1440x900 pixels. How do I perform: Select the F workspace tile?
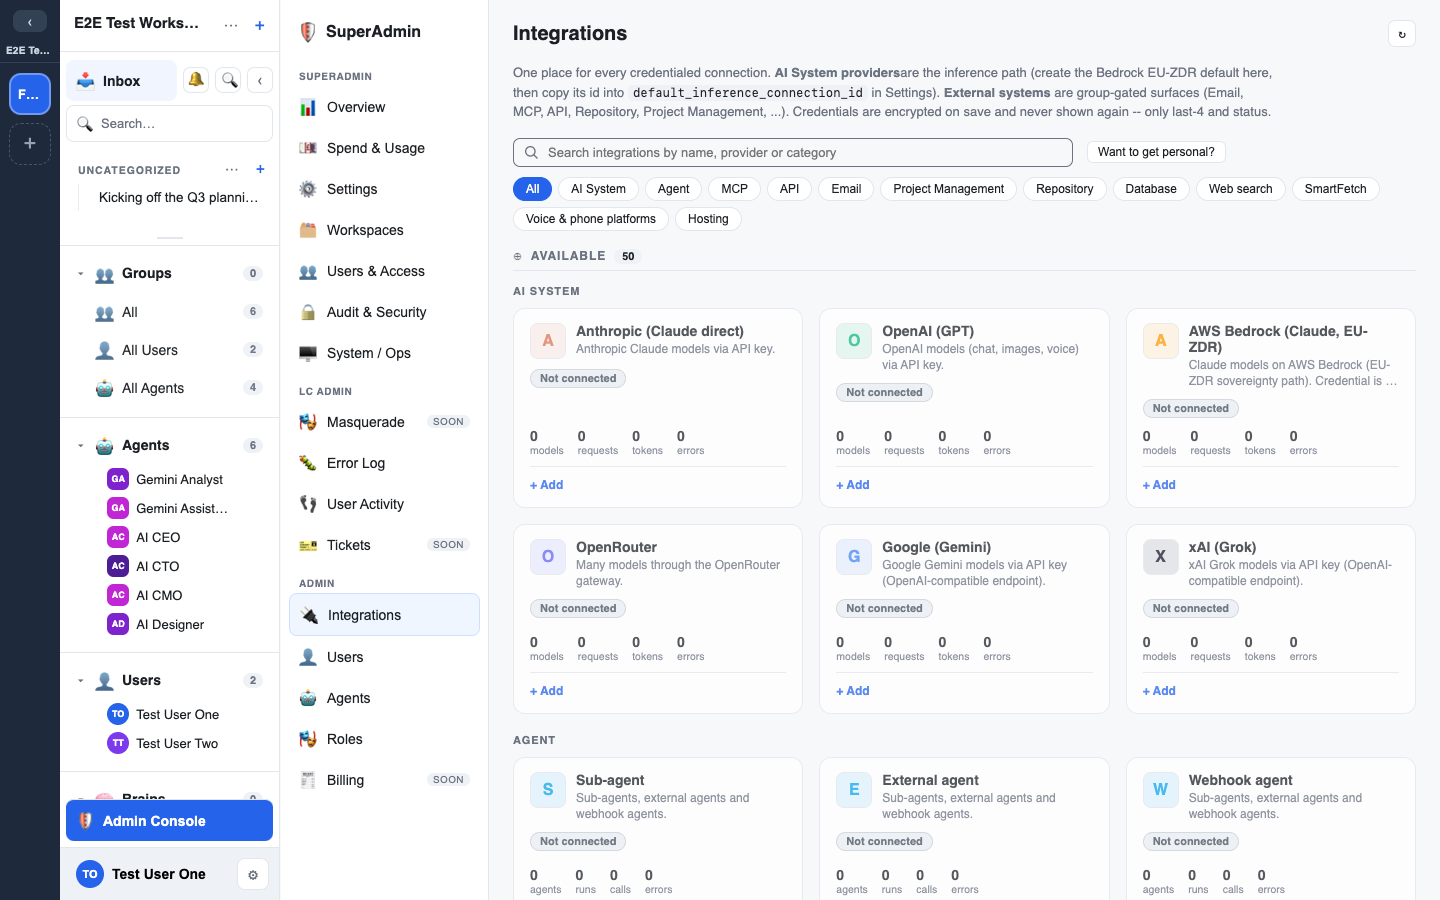click(x=30, y=94)
